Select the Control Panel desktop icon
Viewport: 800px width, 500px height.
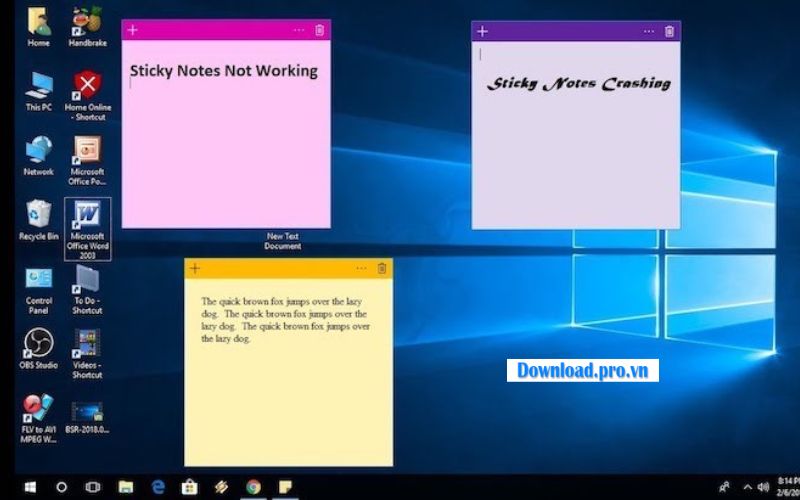pos(39,291)
